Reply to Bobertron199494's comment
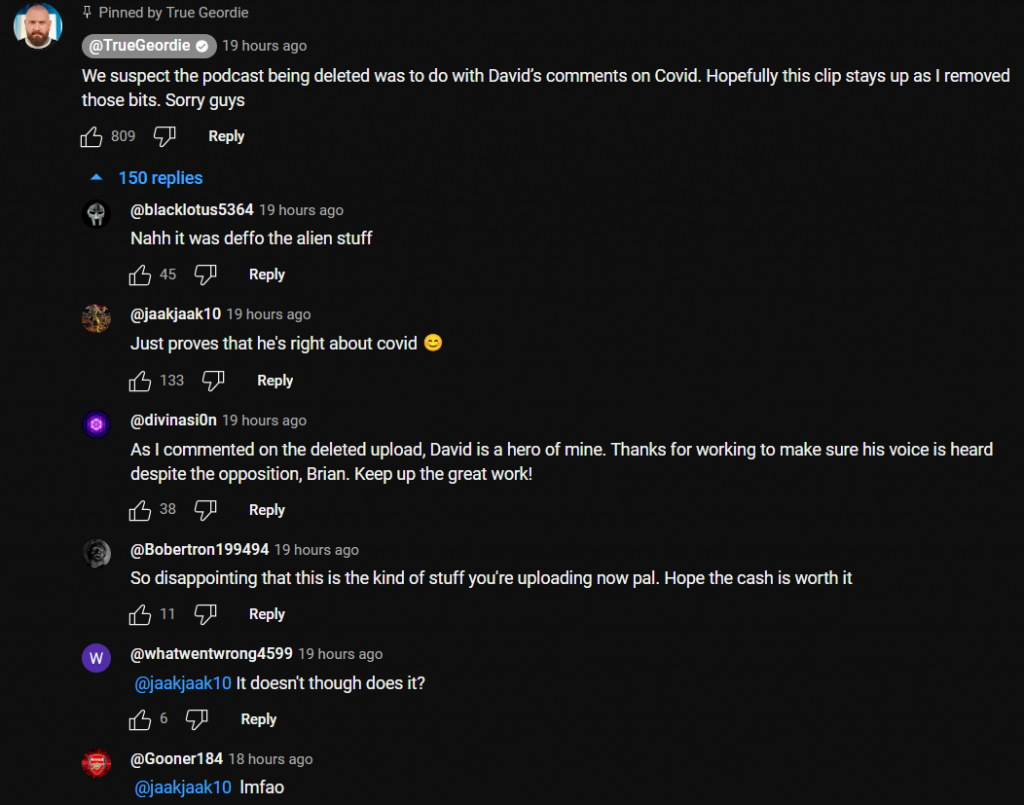 pyautogui.click(x=267, y=614)
